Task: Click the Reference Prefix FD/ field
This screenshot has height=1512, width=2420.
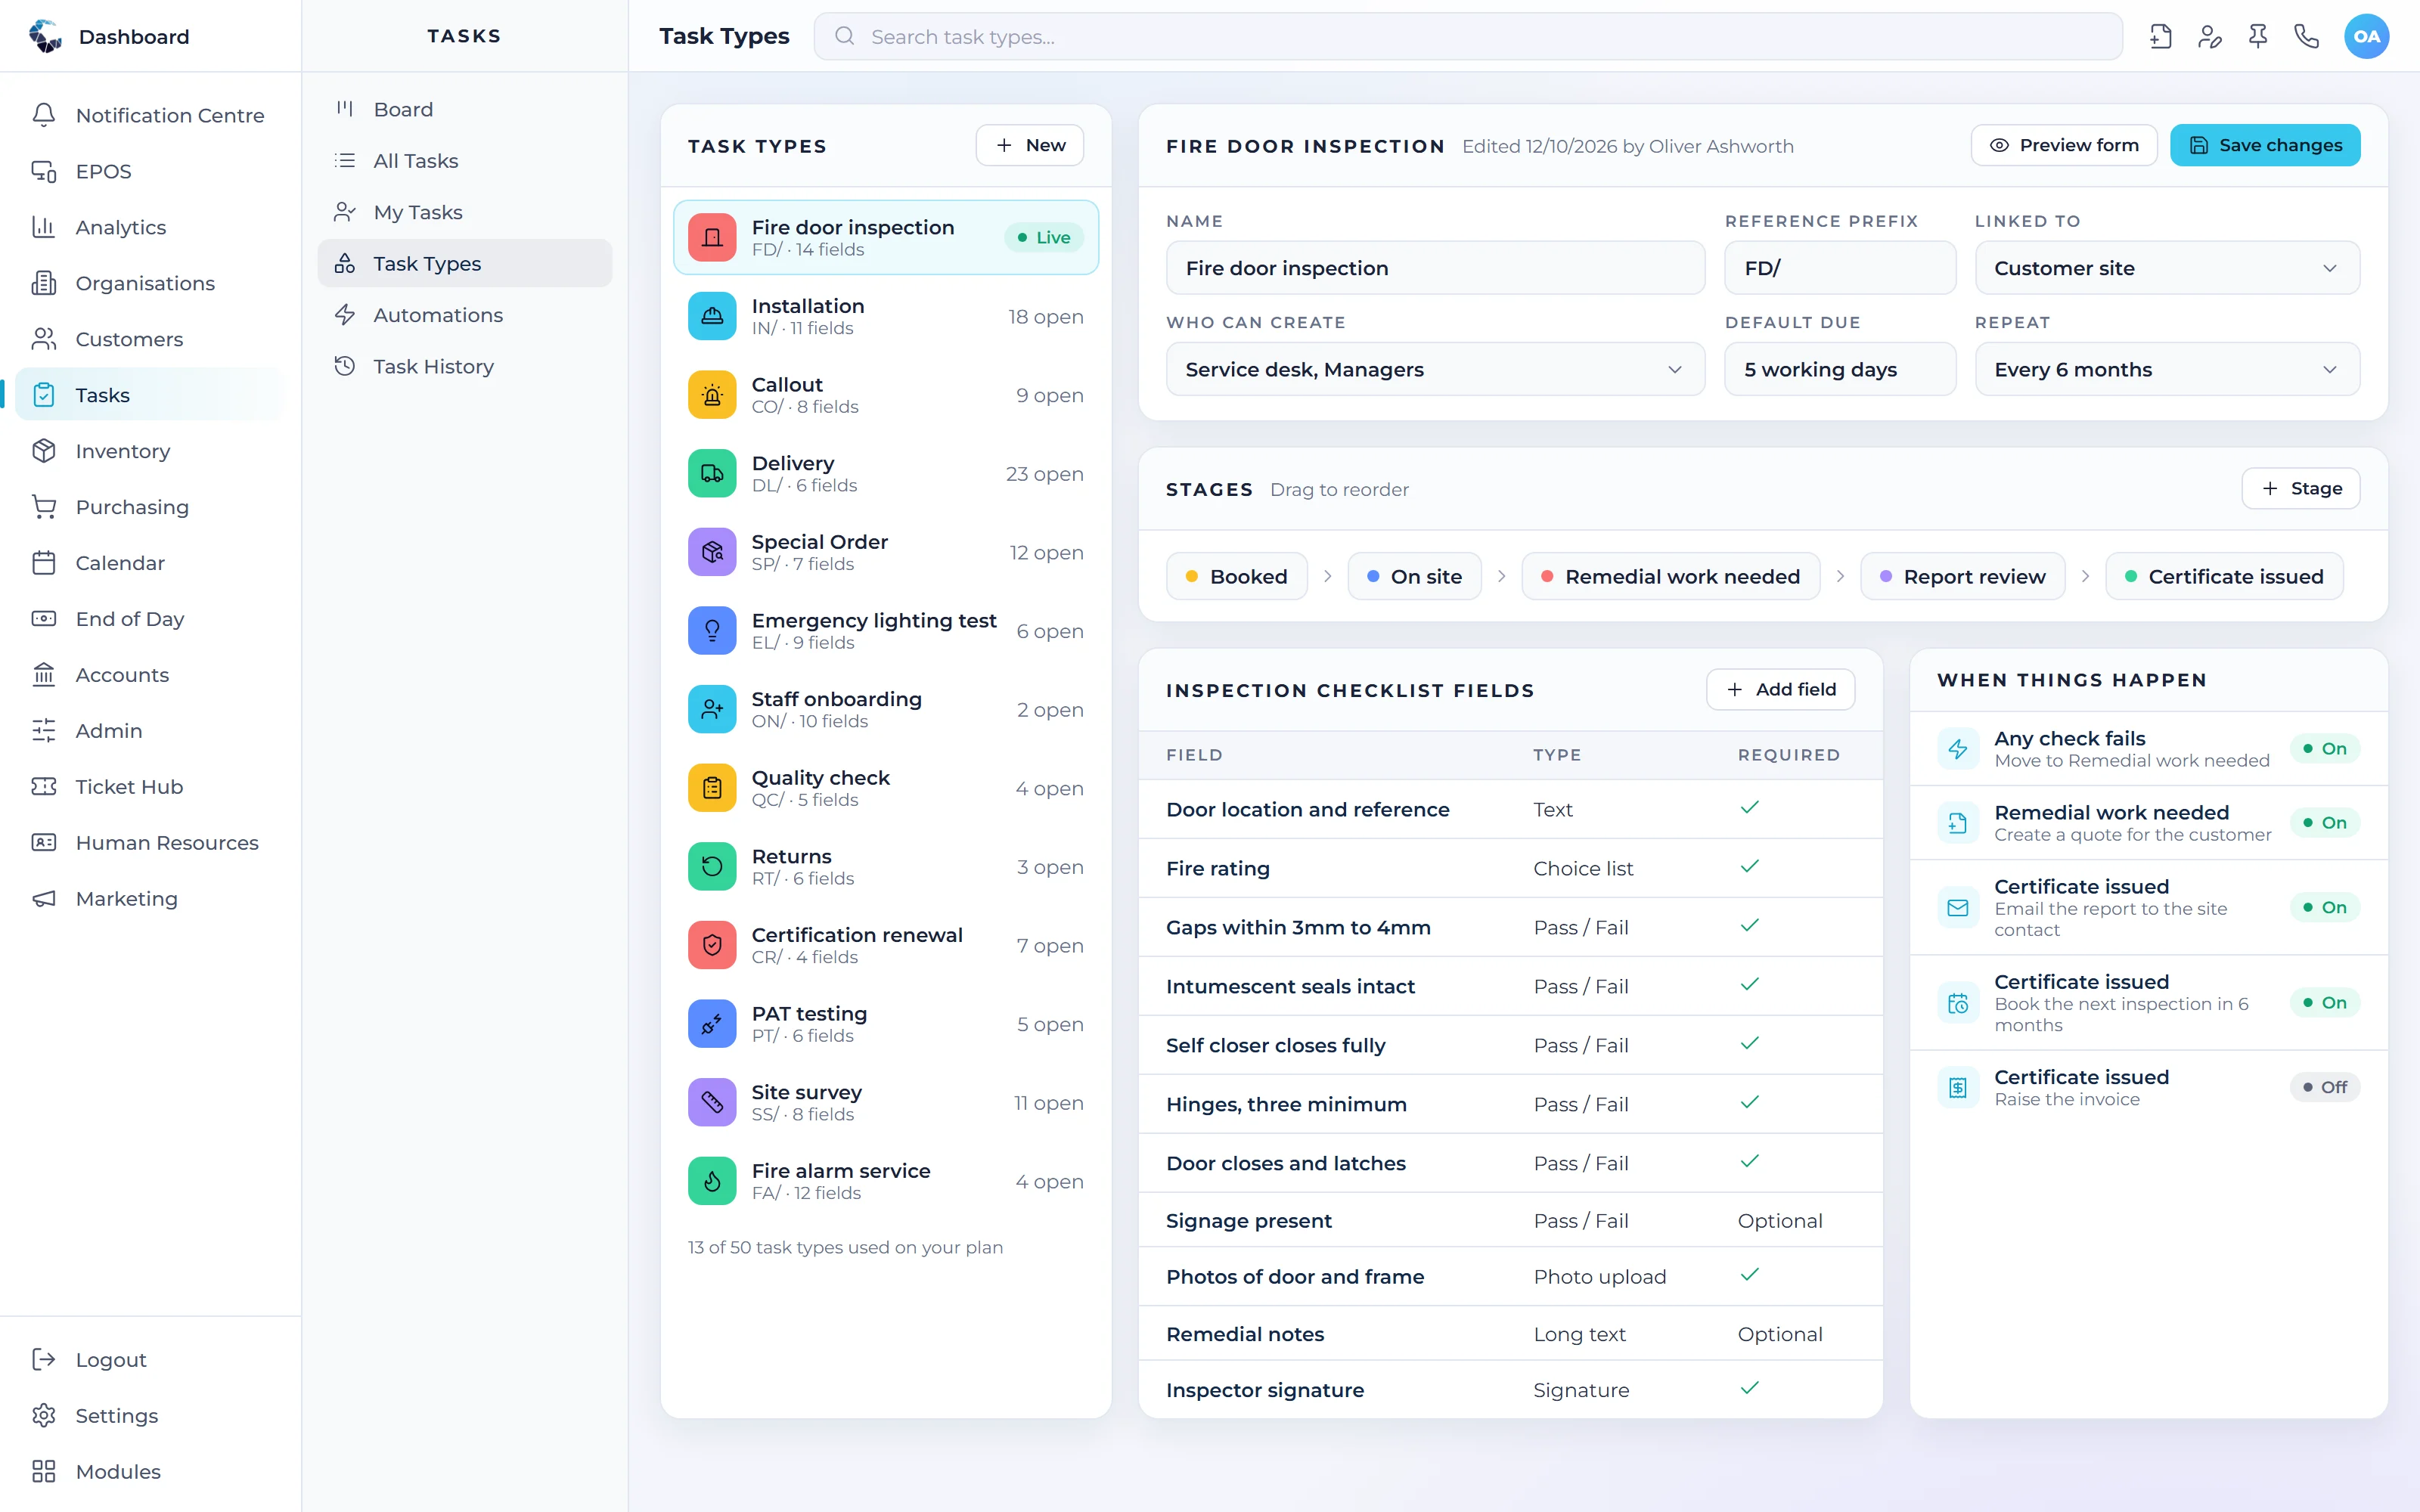Action: click(1840, 268)
